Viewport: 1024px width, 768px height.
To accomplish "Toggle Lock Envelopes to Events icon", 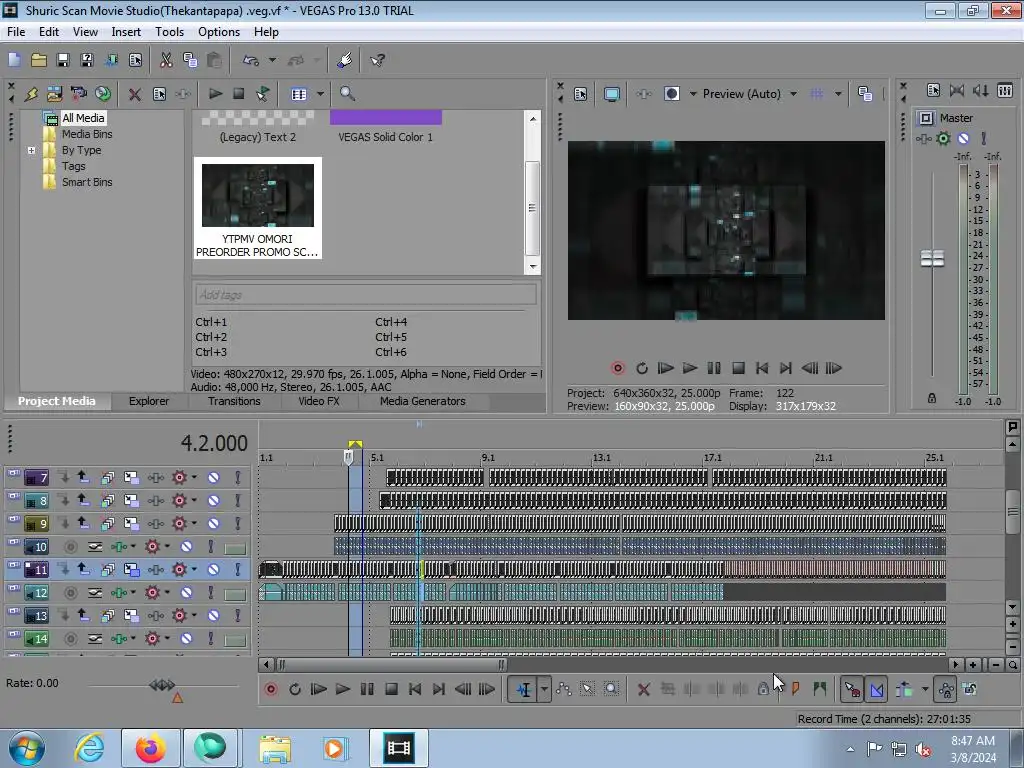I will [946, 689].
